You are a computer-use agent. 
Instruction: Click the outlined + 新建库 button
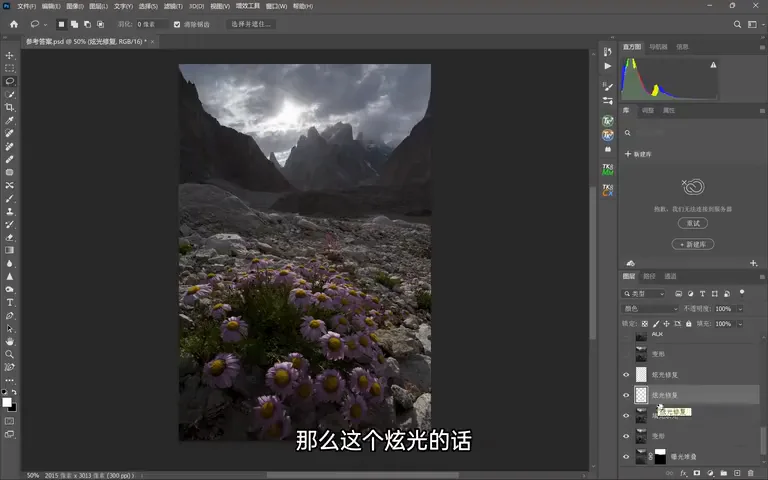(693, 244)
